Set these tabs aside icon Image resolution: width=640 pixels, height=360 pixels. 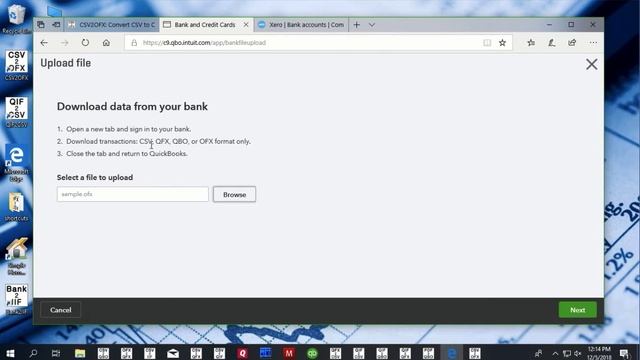[x=56, y=24]
